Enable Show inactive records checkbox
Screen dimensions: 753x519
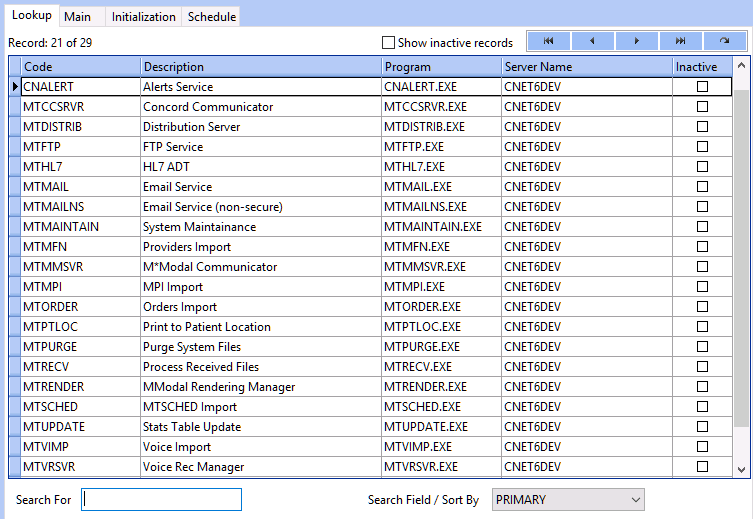click(388, 43)
